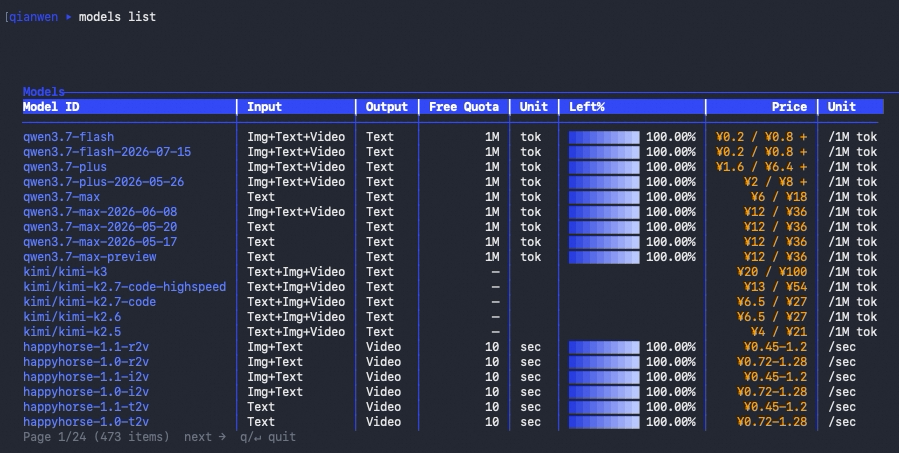This screenshot has width=899, height=453.
Task: Click price ¥13 / ¥54
Action: click(775, 287)
